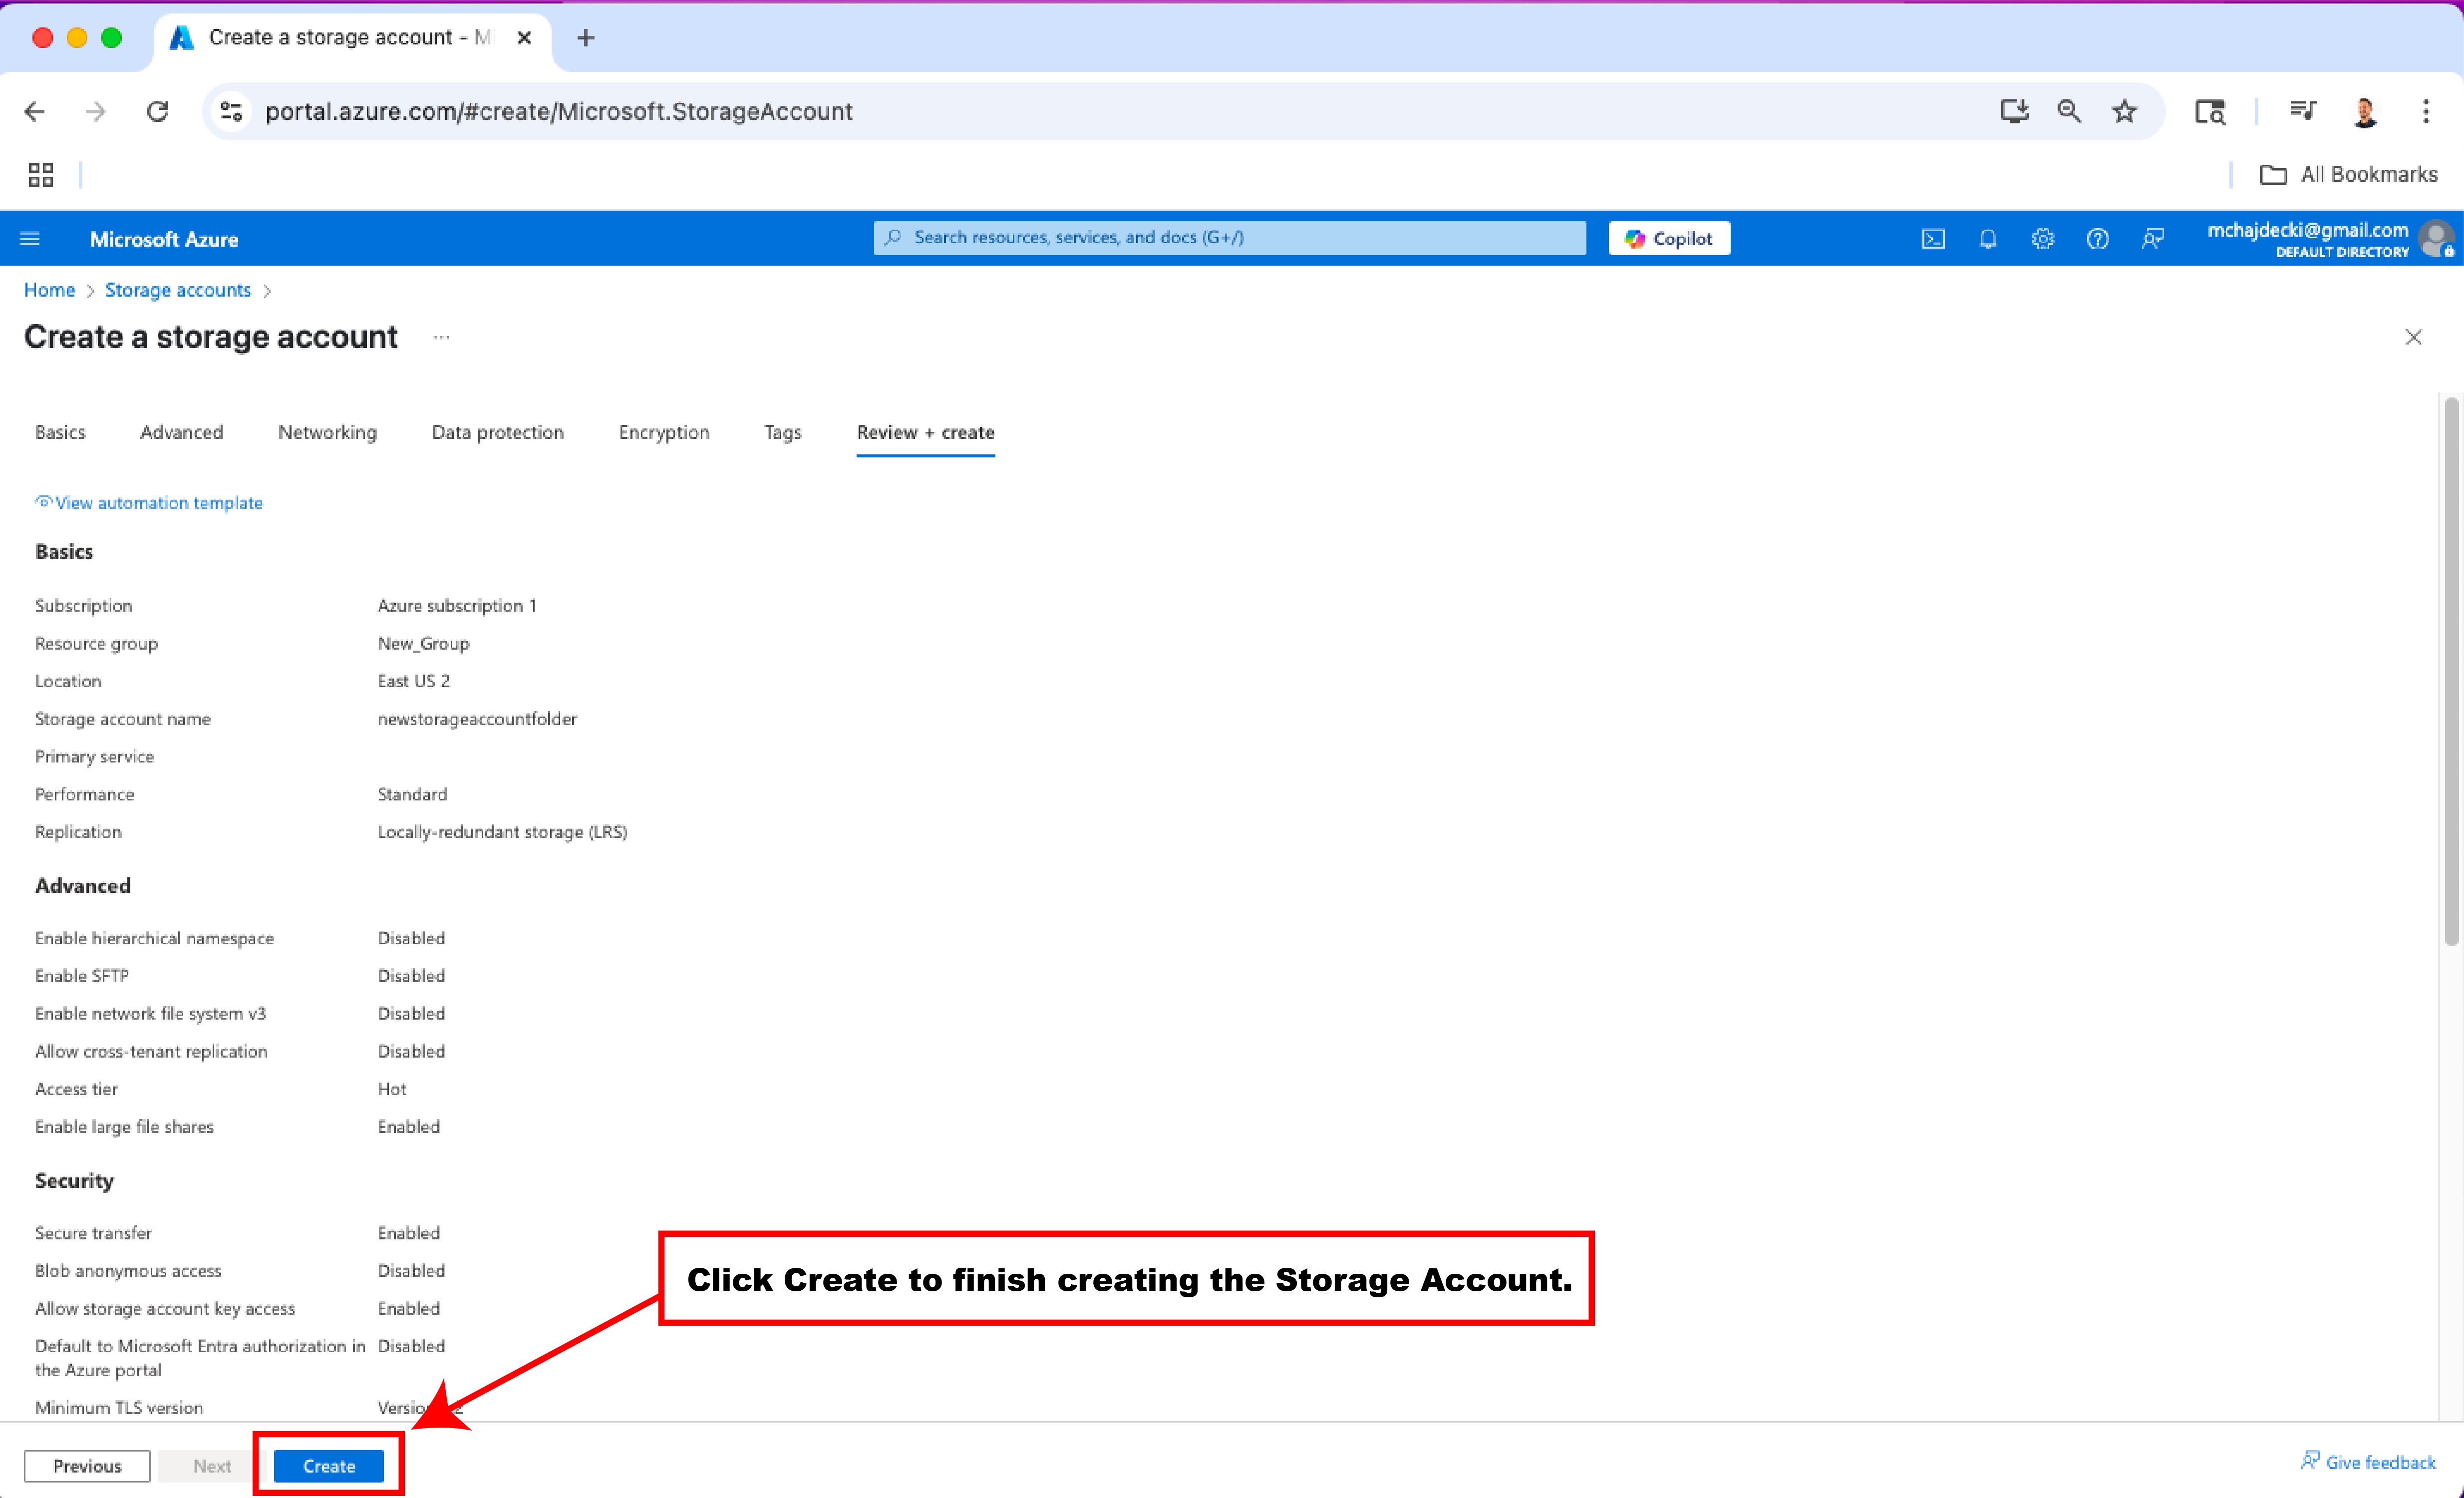This screenshot has width=2464, height=1498.
Task: Open the header feedback icon
Action: (2153, 239)
